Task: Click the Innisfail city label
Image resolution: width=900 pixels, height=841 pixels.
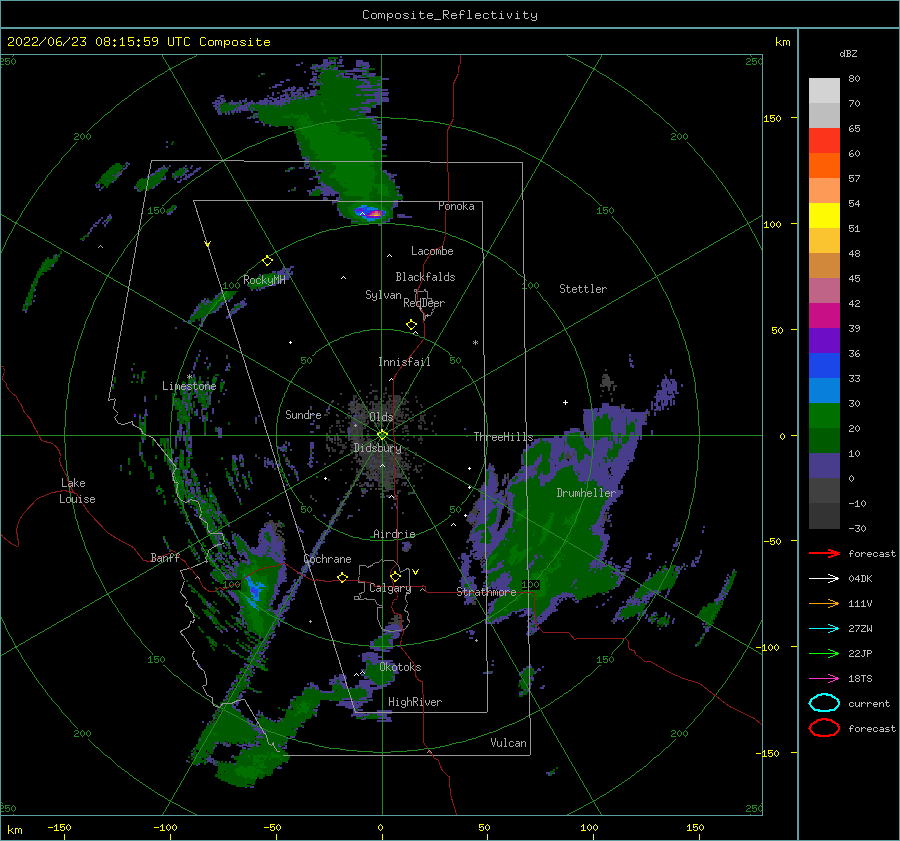Action: tap(404, 362)
